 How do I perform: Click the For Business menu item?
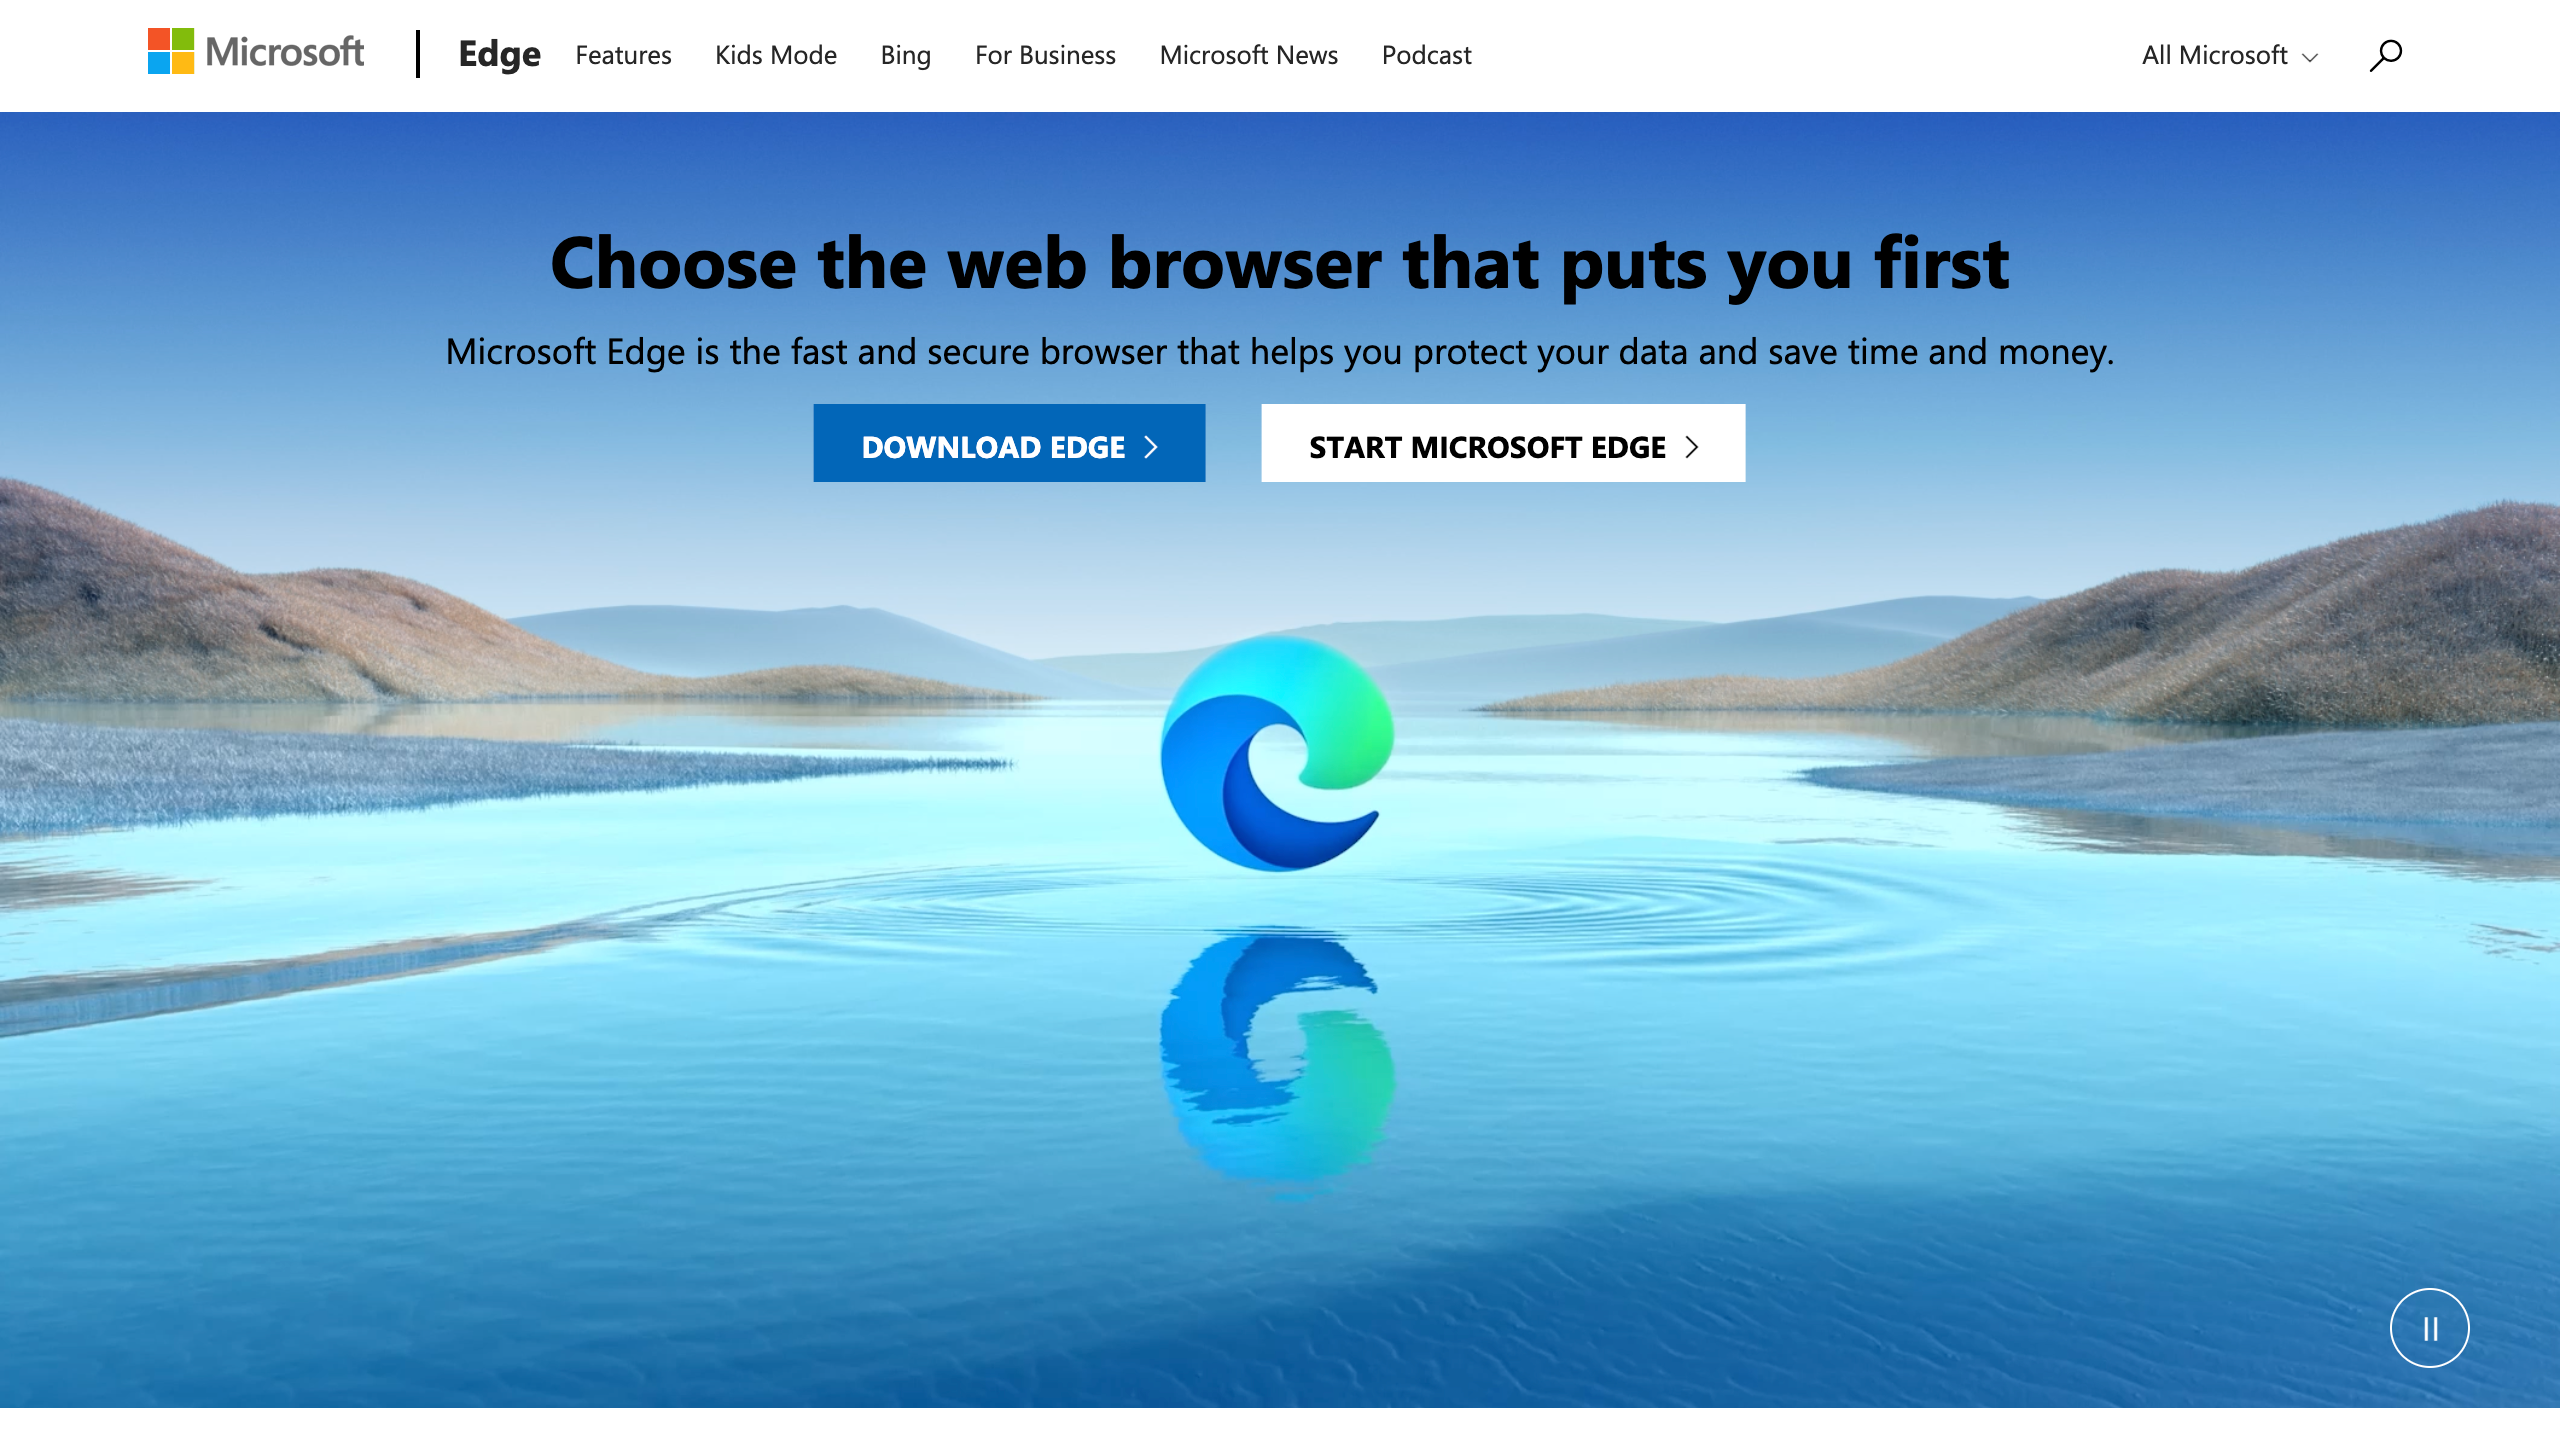[x=1044, y=55]
